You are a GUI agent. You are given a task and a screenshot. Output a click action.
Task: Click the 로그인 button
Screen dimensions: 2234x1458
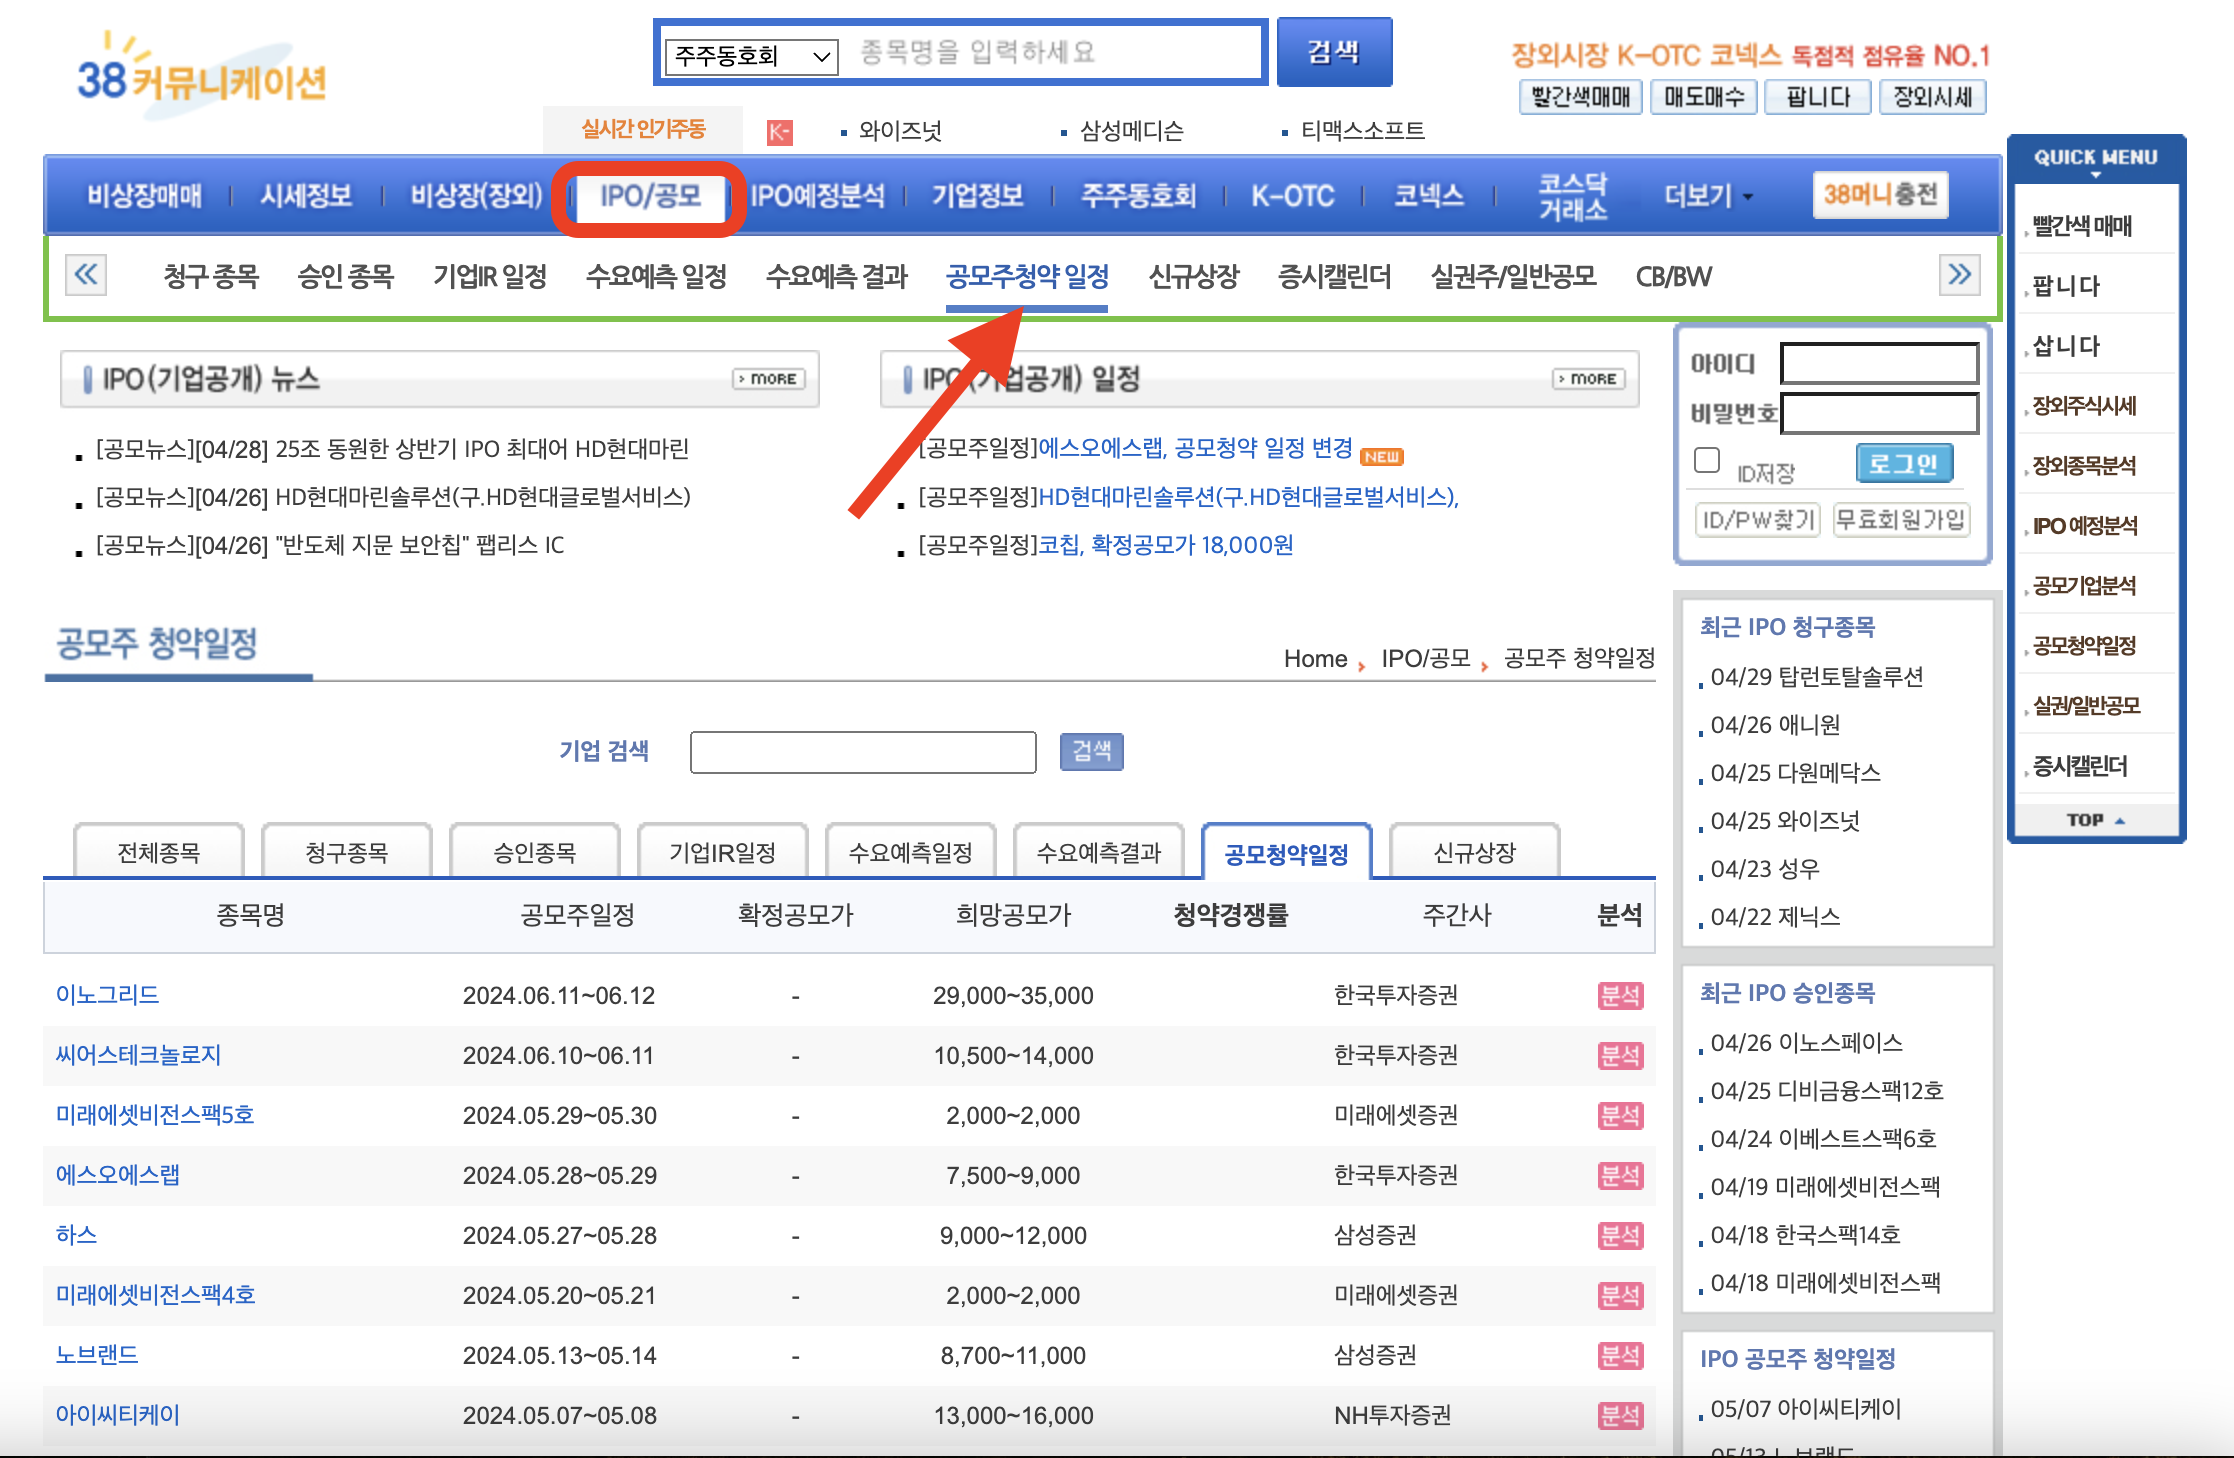1903,463
